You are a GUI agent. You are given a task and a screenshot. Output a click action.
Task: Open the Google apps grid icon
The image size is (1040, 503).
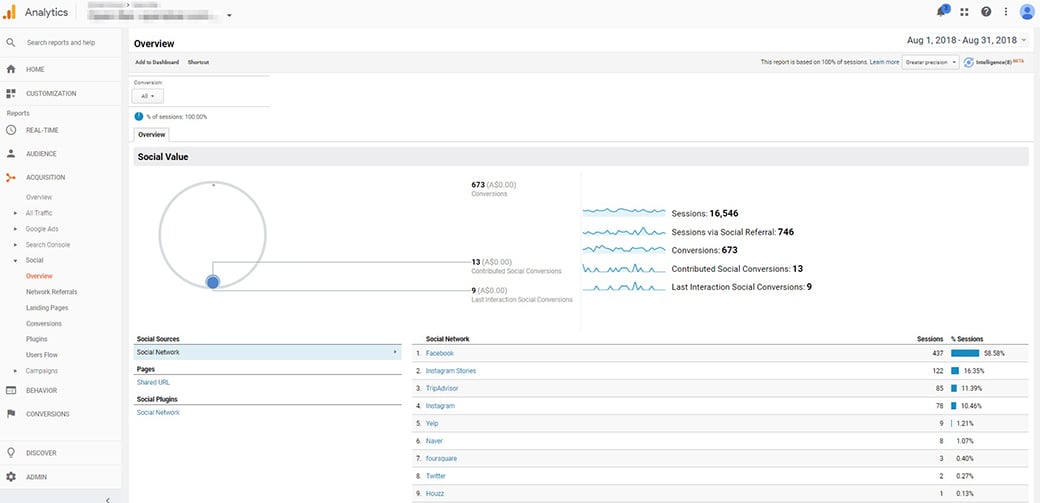coord(964,12)
